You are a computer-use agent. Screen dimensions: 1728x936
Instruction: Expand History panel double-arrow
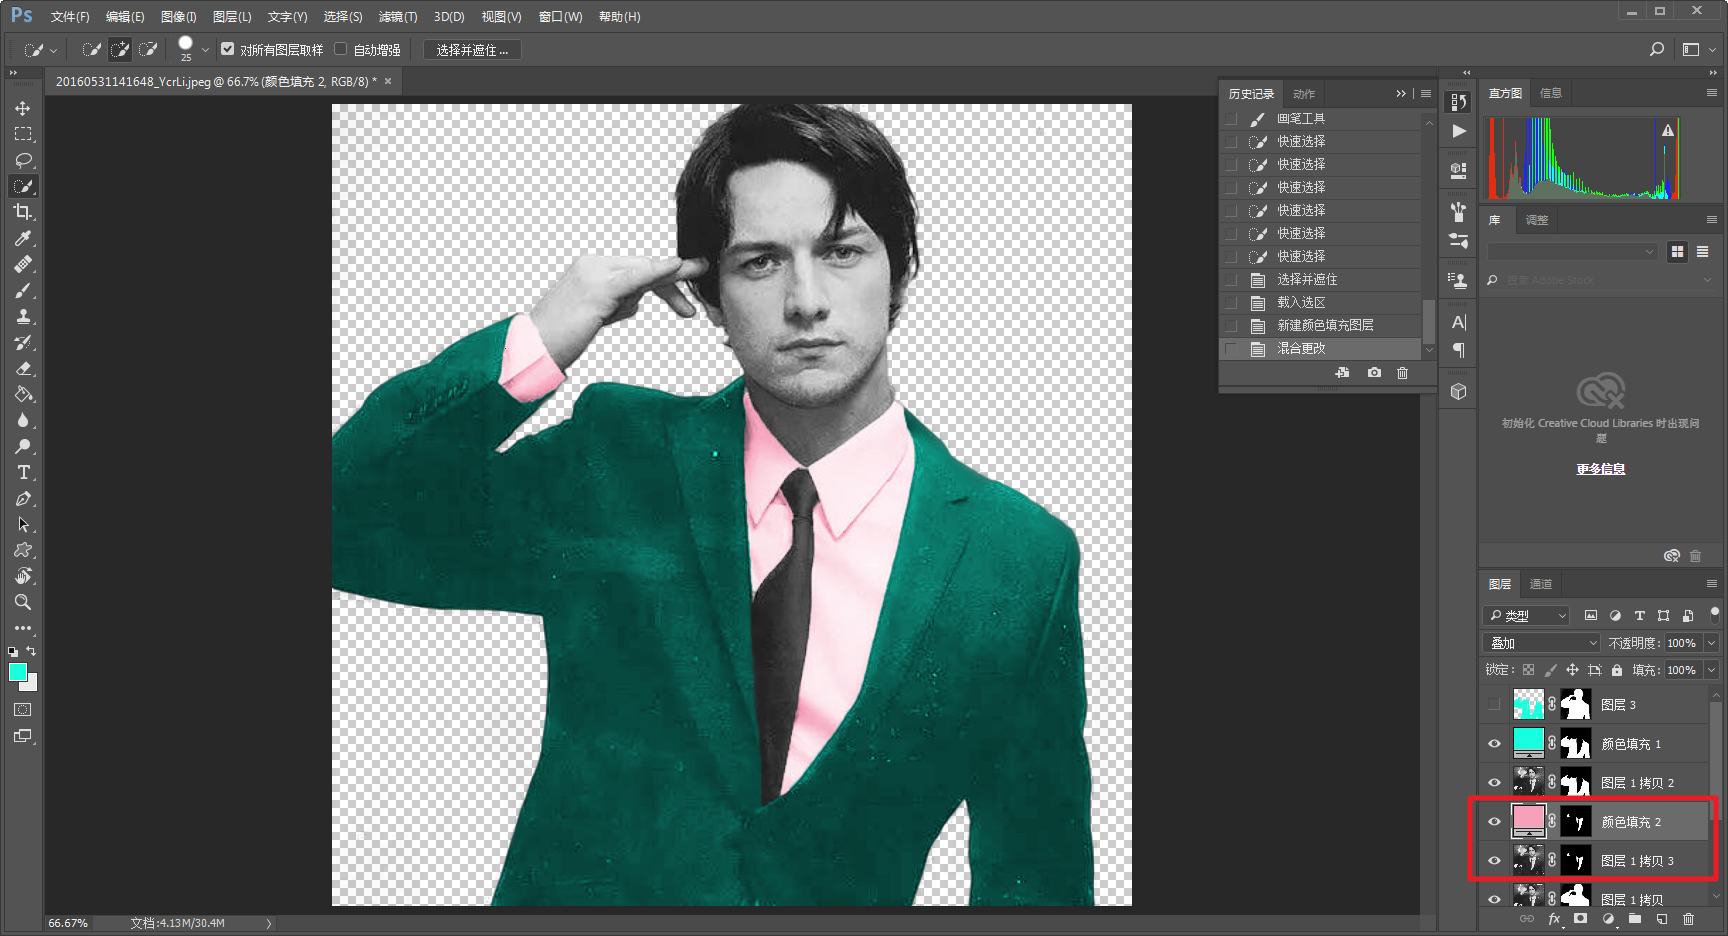pos(1401,93)
